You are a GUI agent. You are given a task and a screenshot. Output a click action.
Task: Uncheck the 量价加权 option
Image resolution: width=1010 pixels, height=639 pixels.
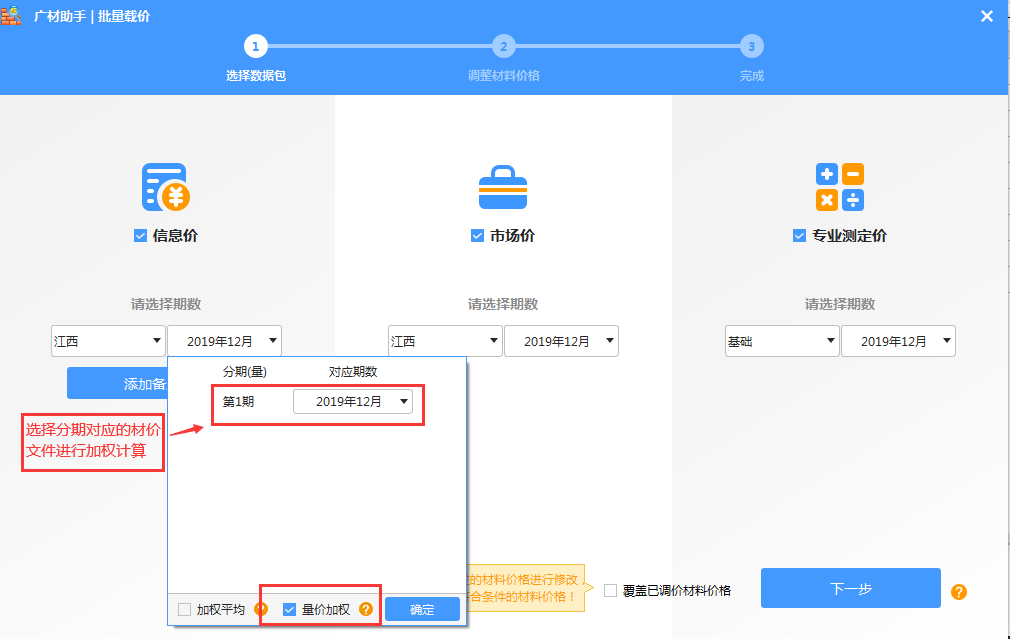[289, 609]
